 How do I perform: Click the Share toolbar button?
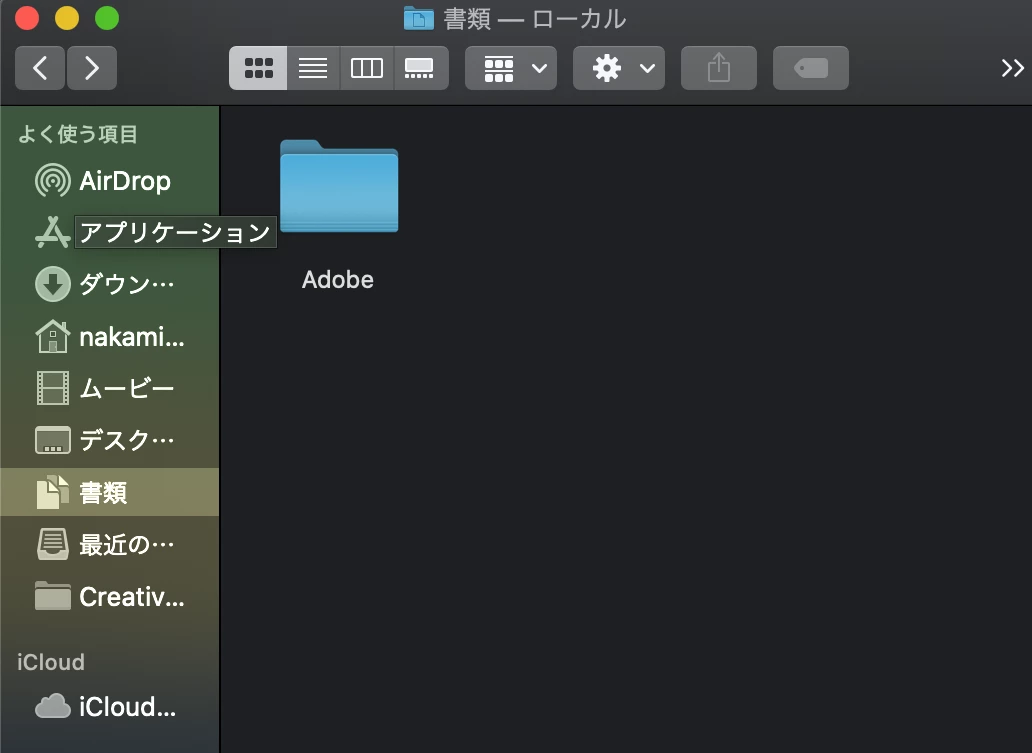(x=719, y=68)
